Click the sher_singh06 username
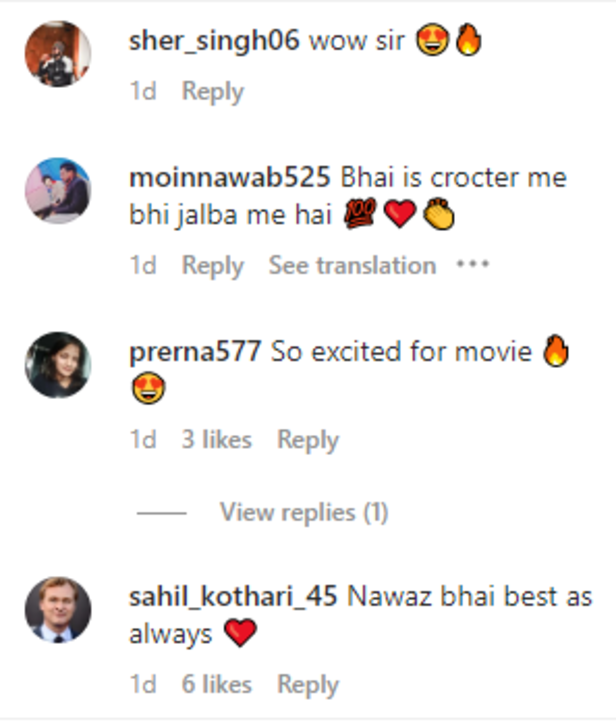This screenshot has width=616, height=724. coord(214,42)
